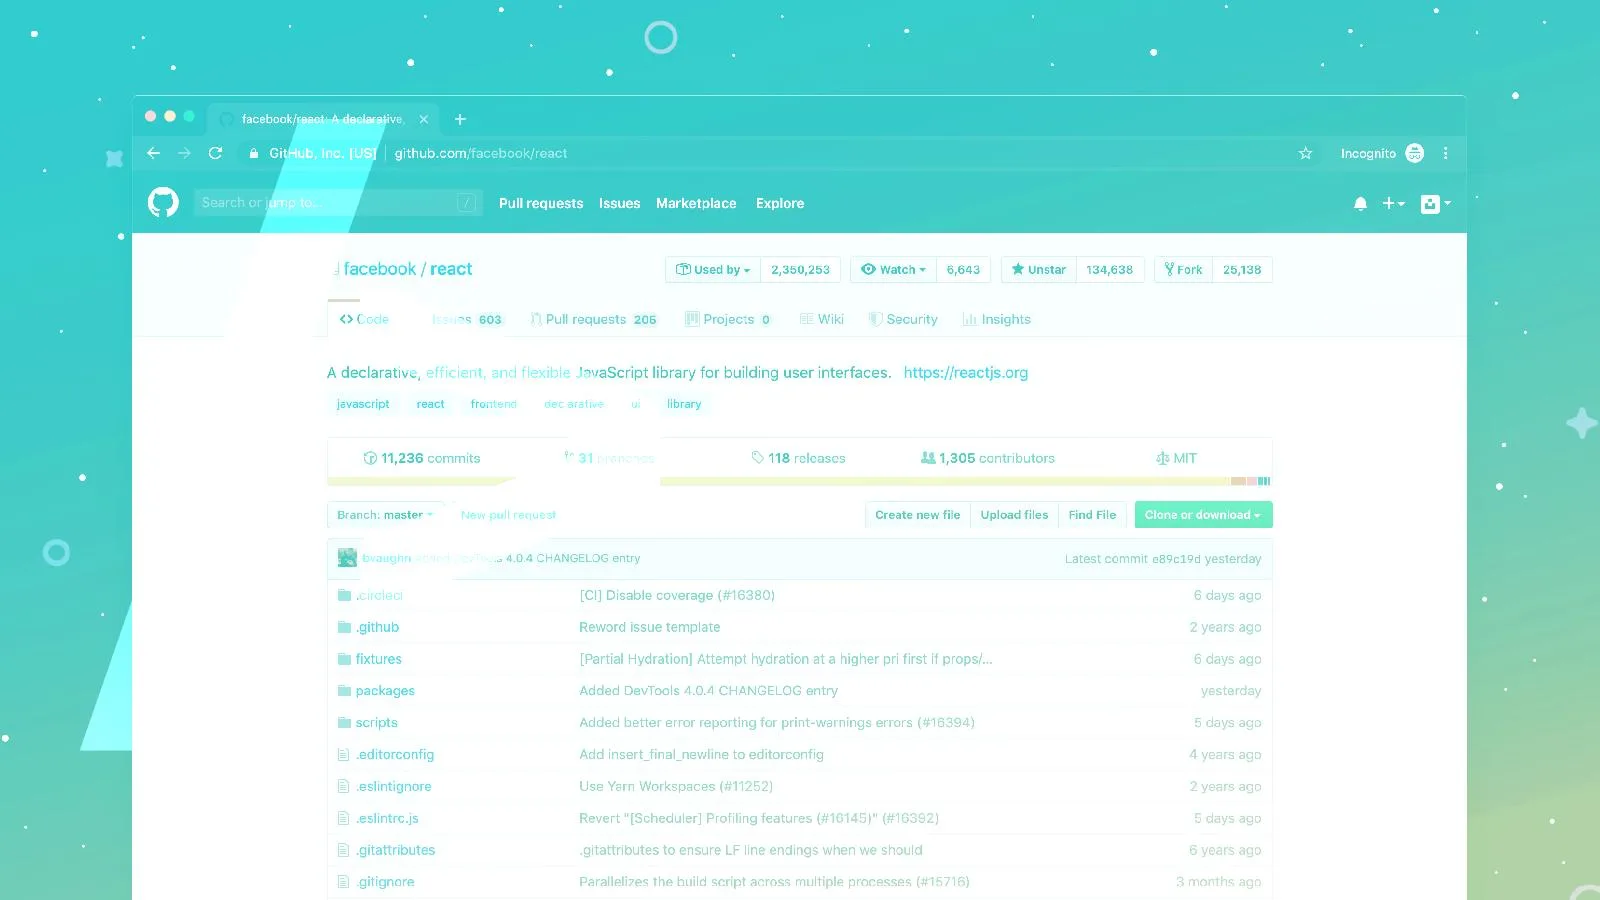Open the fixtures folder
Image resolution: width=1600 pixels, height=900 pixels.
[378, 659]
